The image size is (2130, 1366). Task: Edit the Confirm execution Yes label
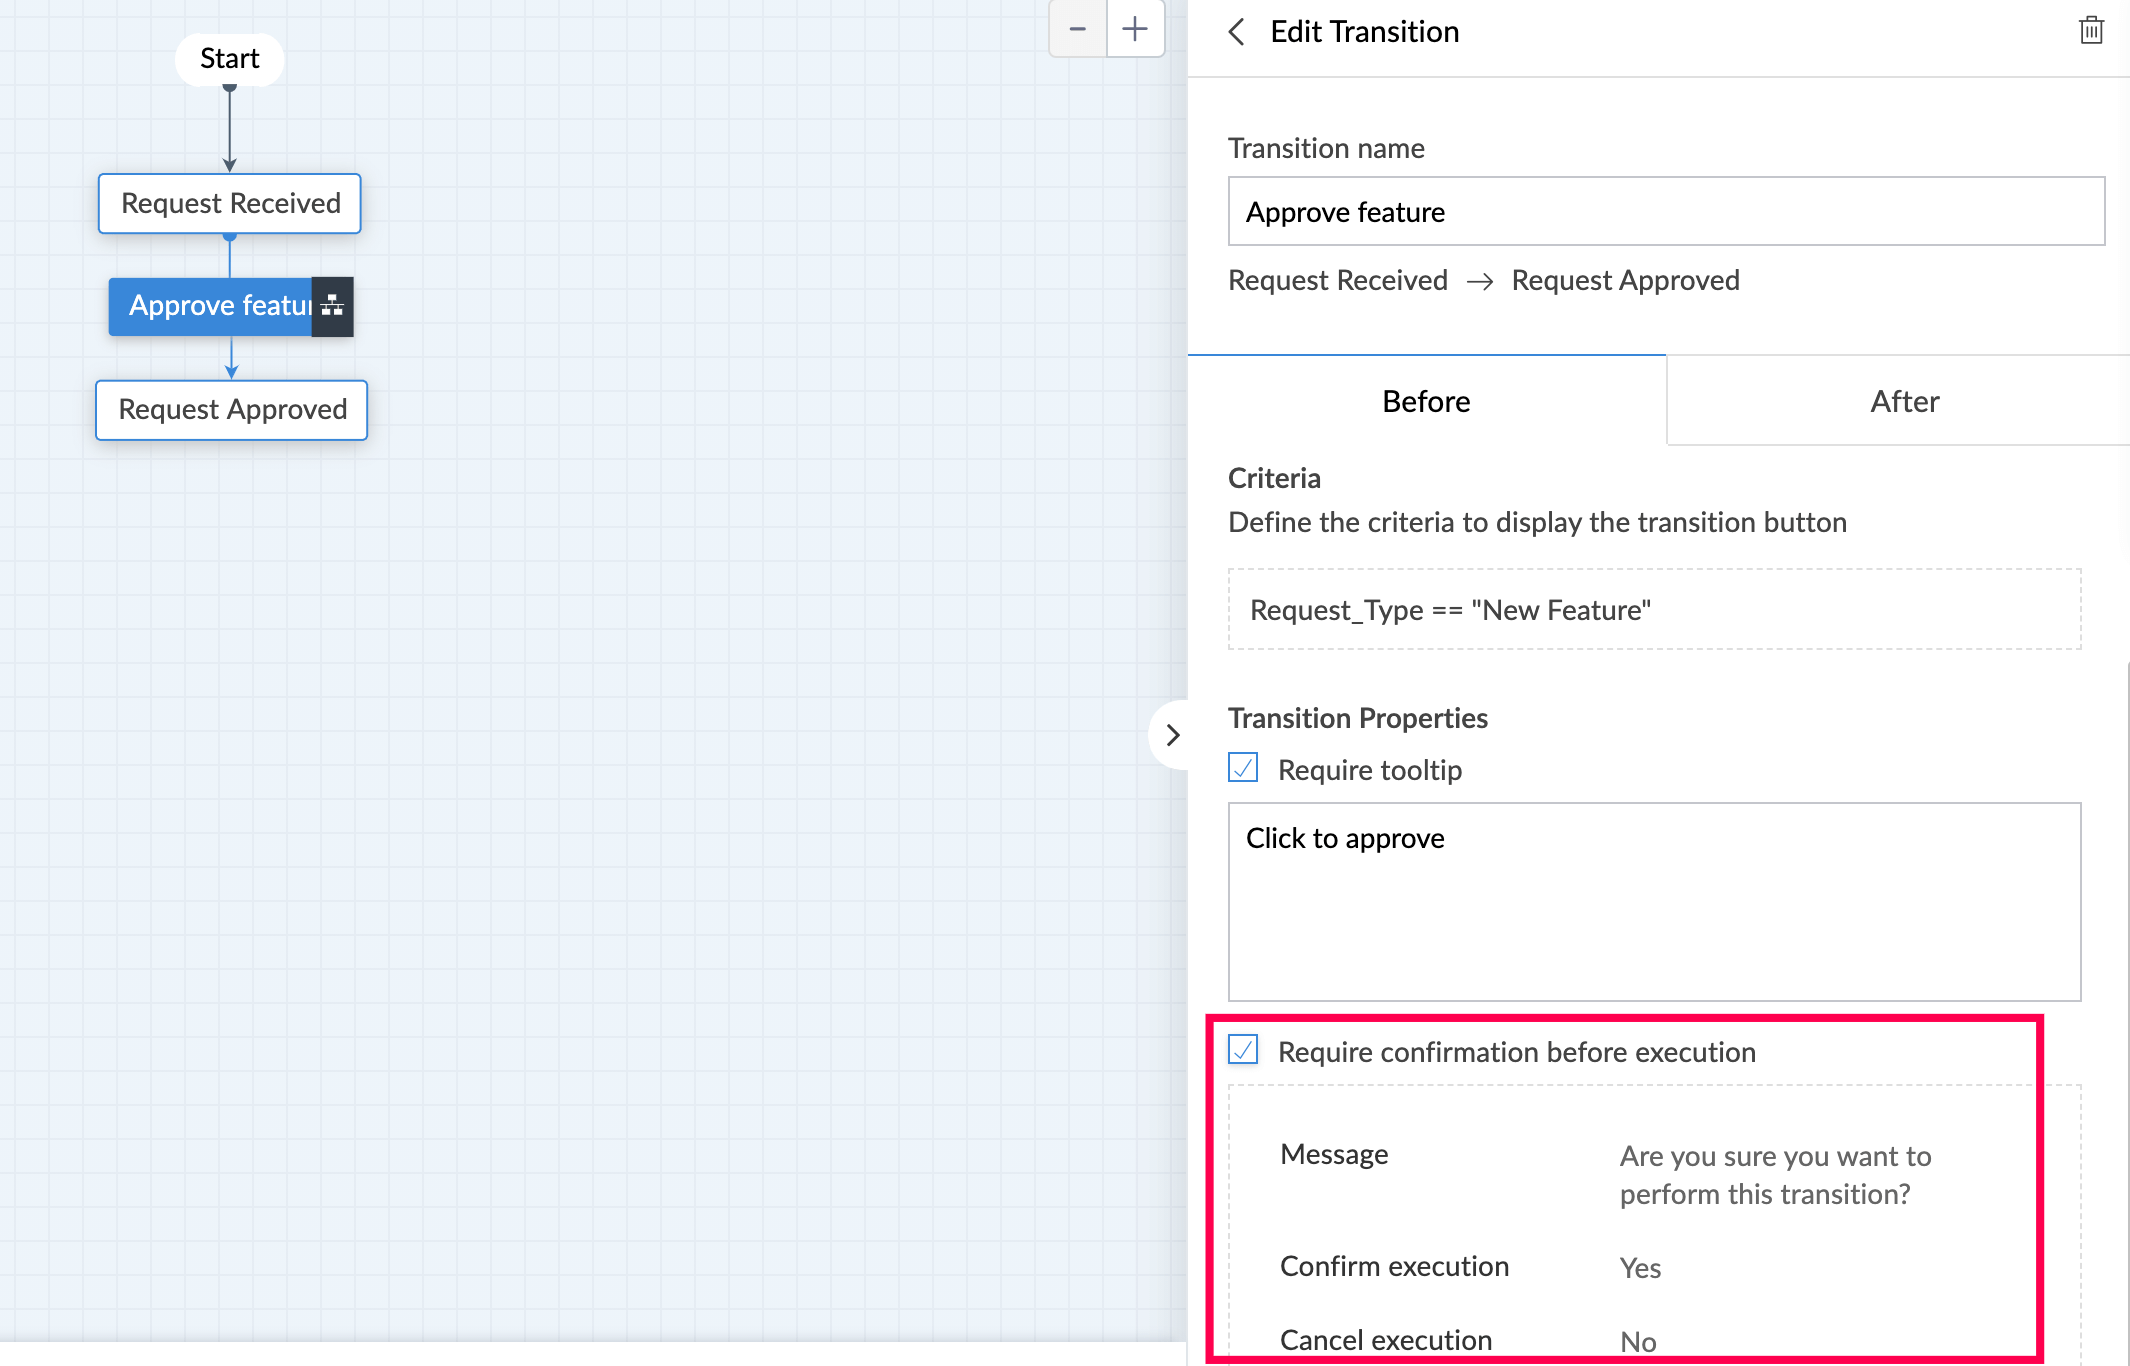pyautogui.click(x=1640, y=1268)
